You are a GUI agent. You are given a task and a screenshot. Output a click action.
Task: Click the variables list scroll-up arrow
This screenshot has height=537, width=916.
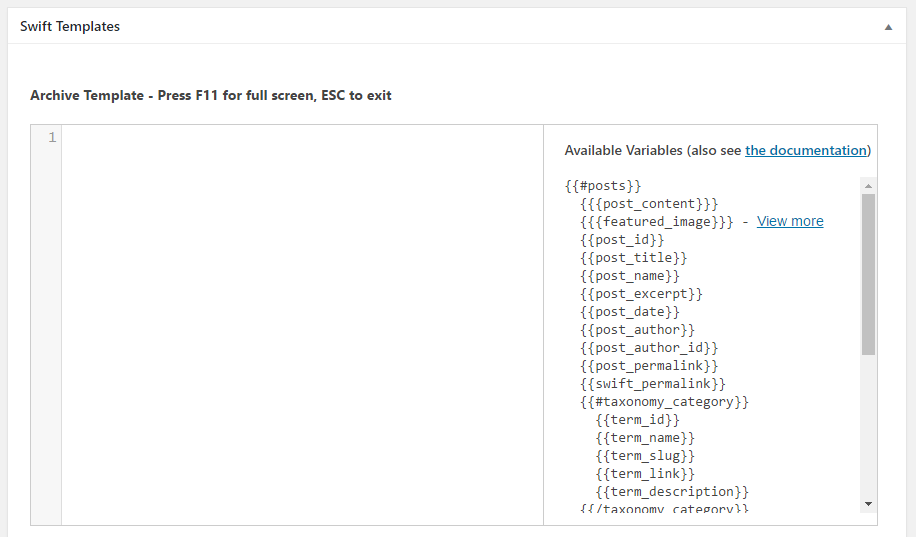868,186
